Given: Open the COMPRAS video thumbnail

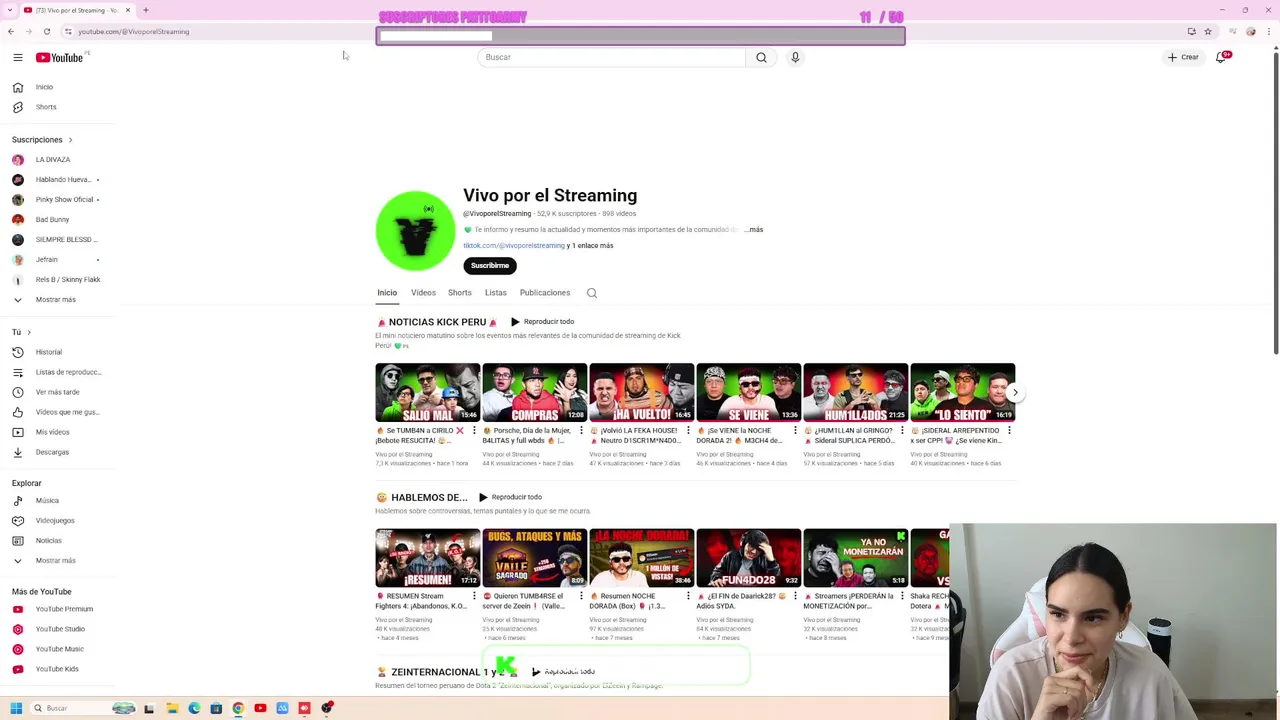Looking at the screenshot, I should [535, 392].
